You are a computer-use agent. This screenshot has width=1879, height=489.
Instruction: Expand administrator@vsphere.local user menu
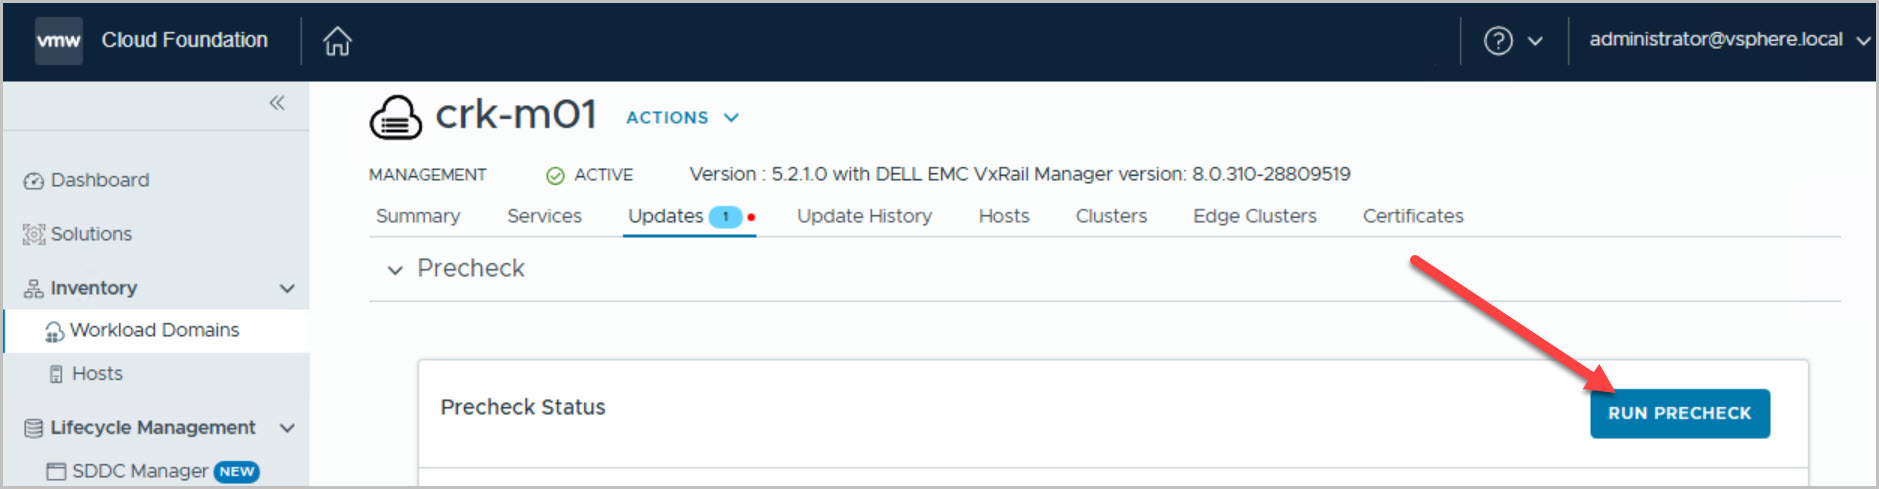tap(1728, 40)
